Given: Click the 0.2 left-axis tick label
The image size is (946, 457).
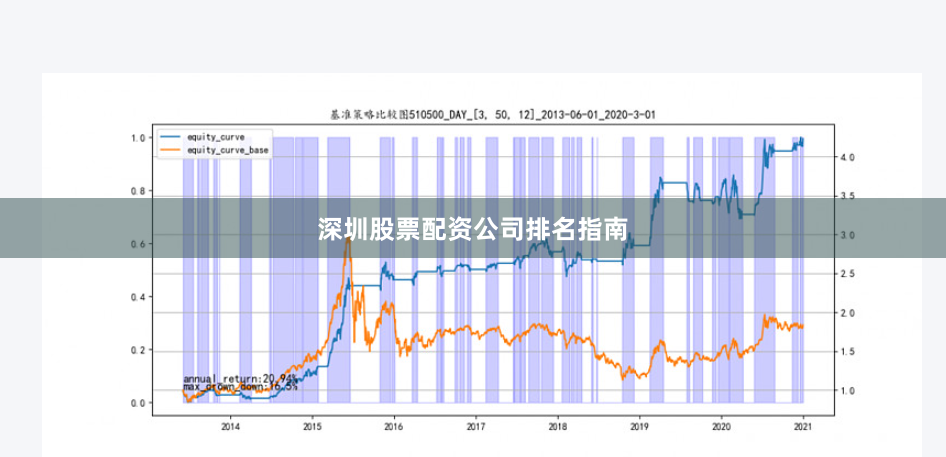Looking at the screenshot, I should (139, 350).
